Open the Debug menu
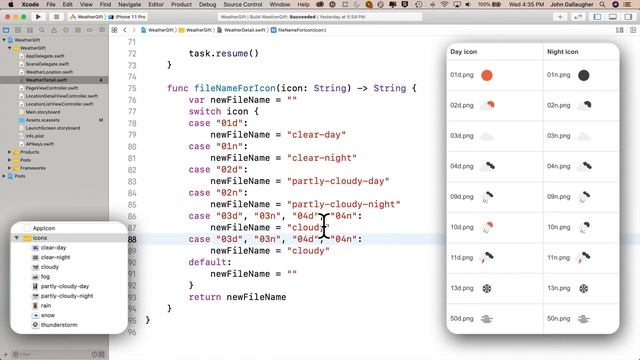The width and height of the screenshot is (640, 360). (207, 4)
